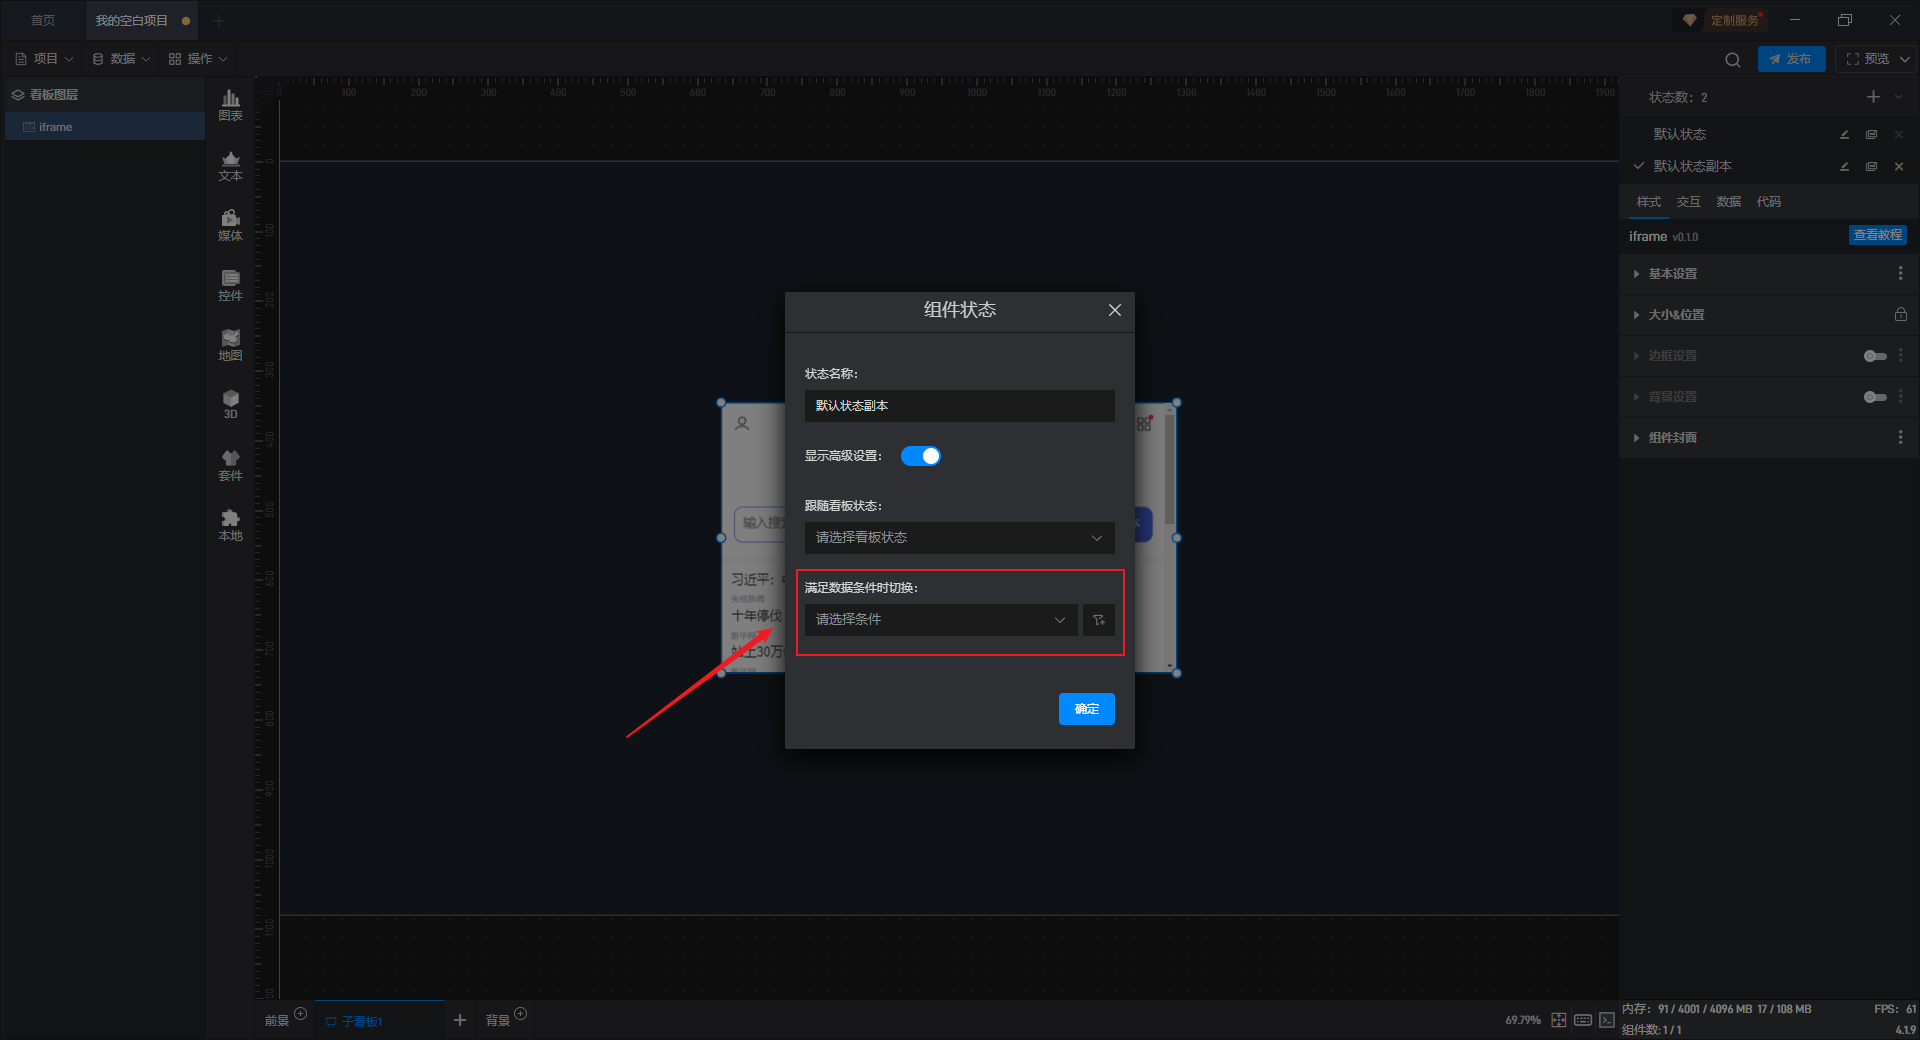
Task: Add a new component state with plus icon
Action: (x=1873, y=97)
